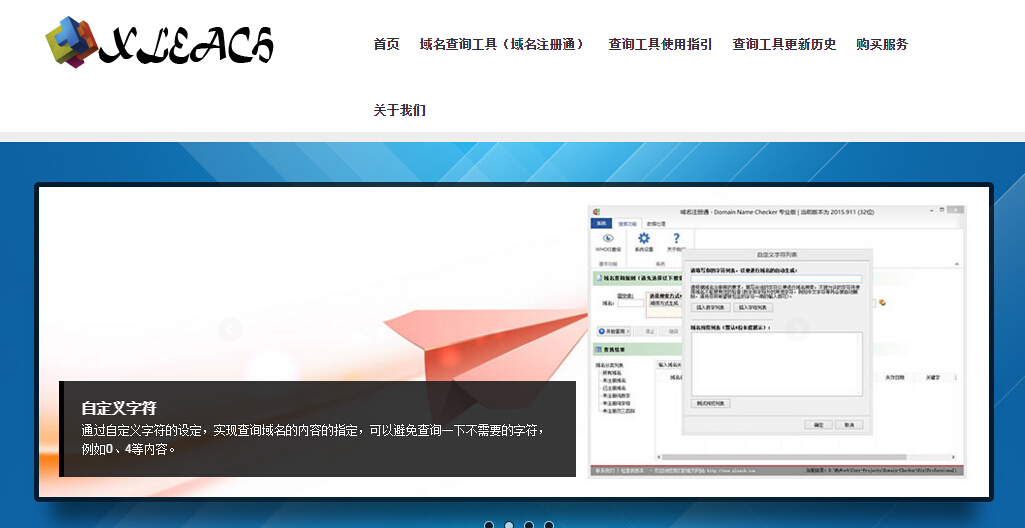Go to 查询工具使用指引 in navigation
This screenshot has width=1025, height=528.
tap(660, 44)
